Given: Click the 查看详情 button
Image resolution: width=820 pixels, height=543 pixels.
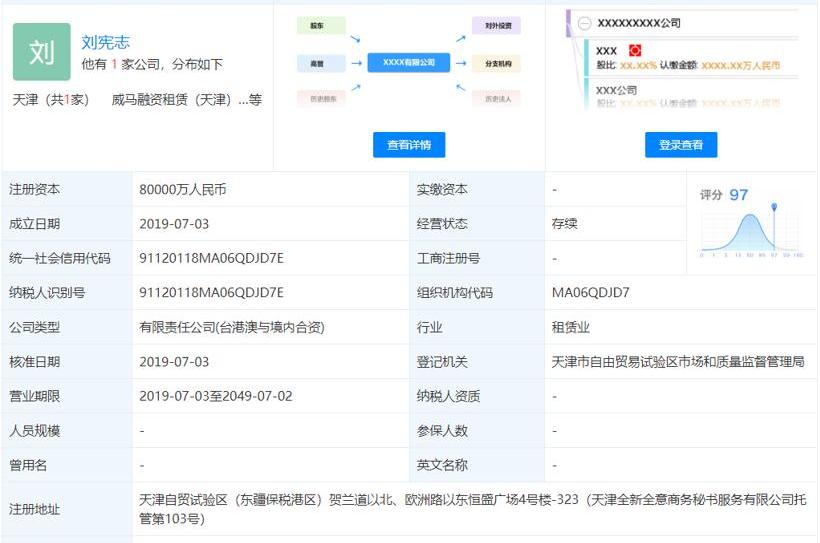Looking at the screenshot, I should tap(409, 145).
